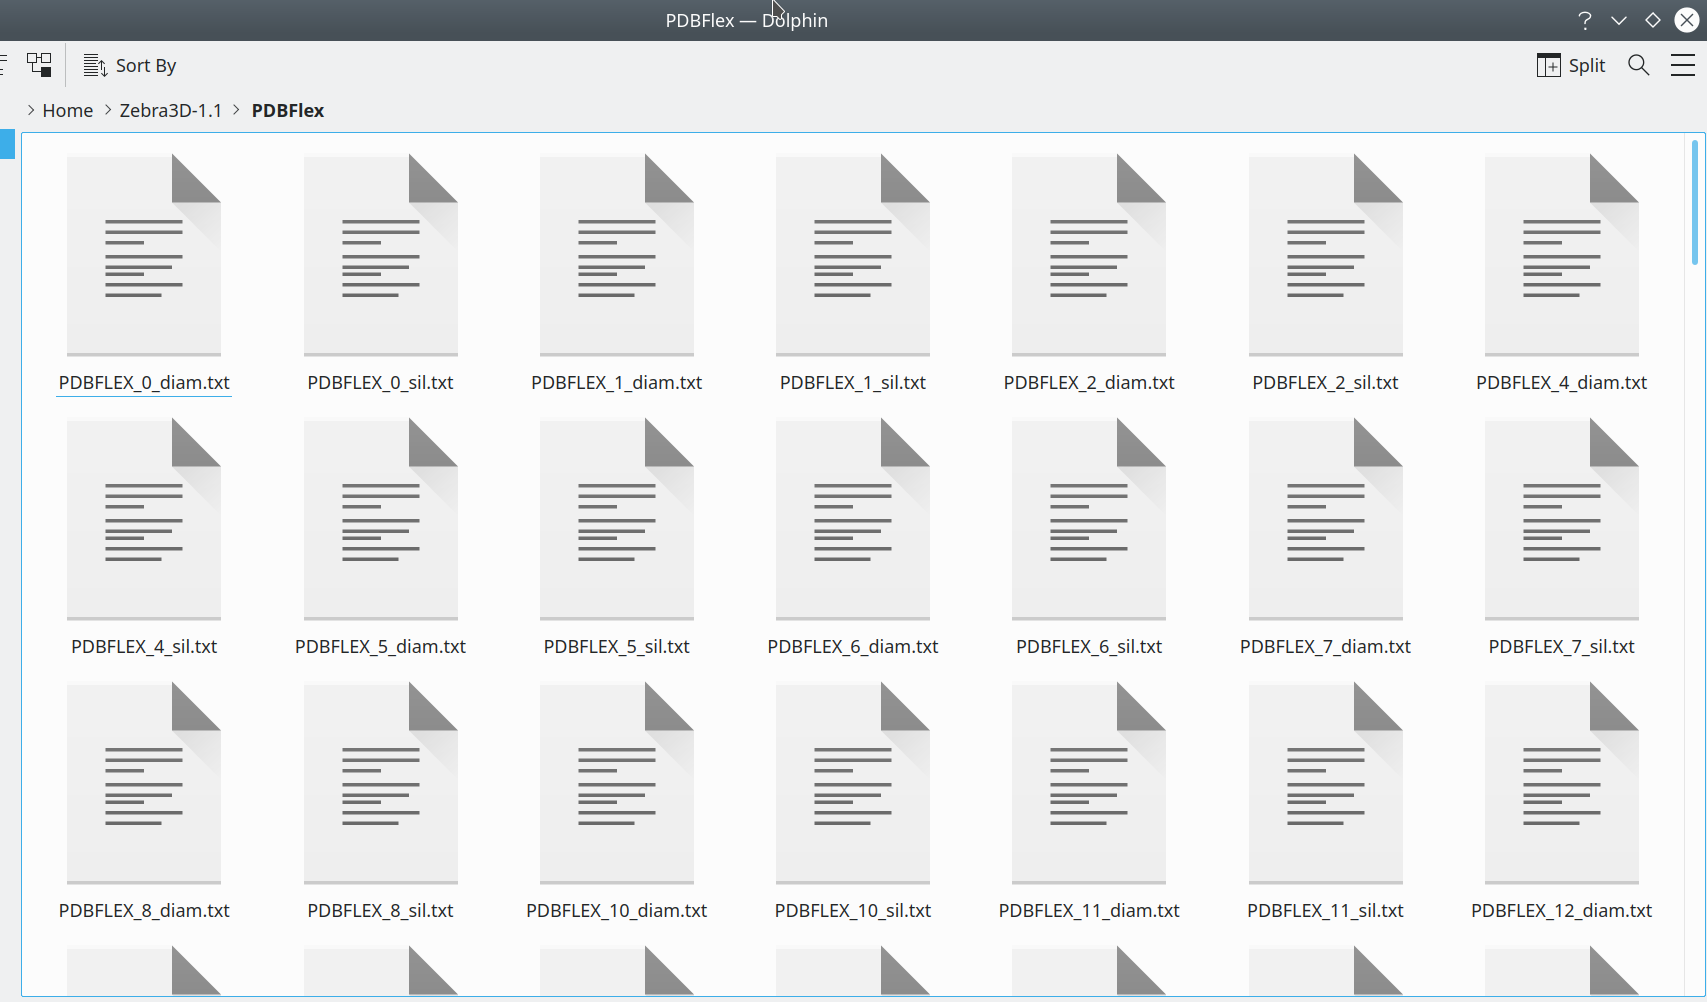Image resolution: width=1707 pixels, height=1002 pixels.
Task: Click the vertical scrollbar of the file view
Action: (1694, 203)
